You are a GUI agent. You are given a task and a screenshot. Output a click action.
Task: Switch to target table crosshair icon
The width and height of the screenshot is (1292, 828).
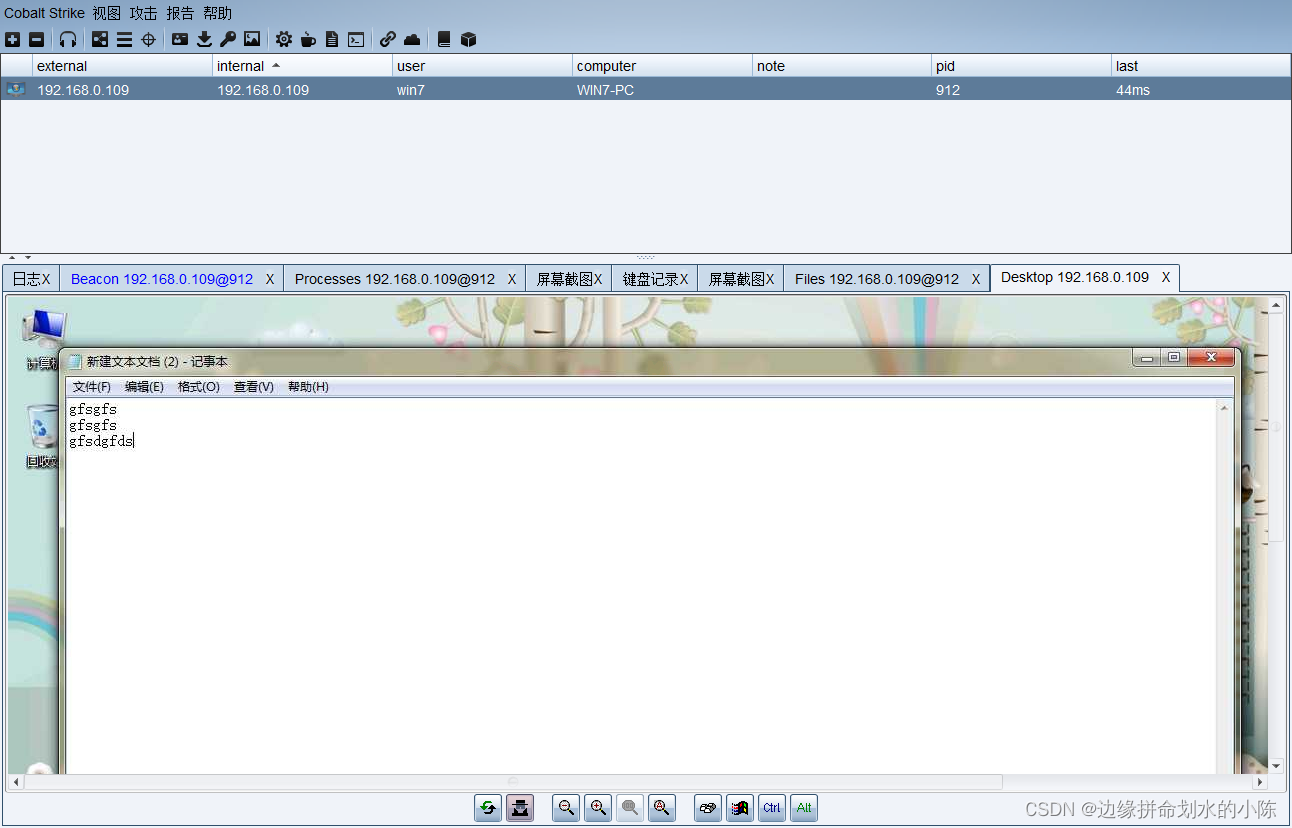[x=148, y=39]
